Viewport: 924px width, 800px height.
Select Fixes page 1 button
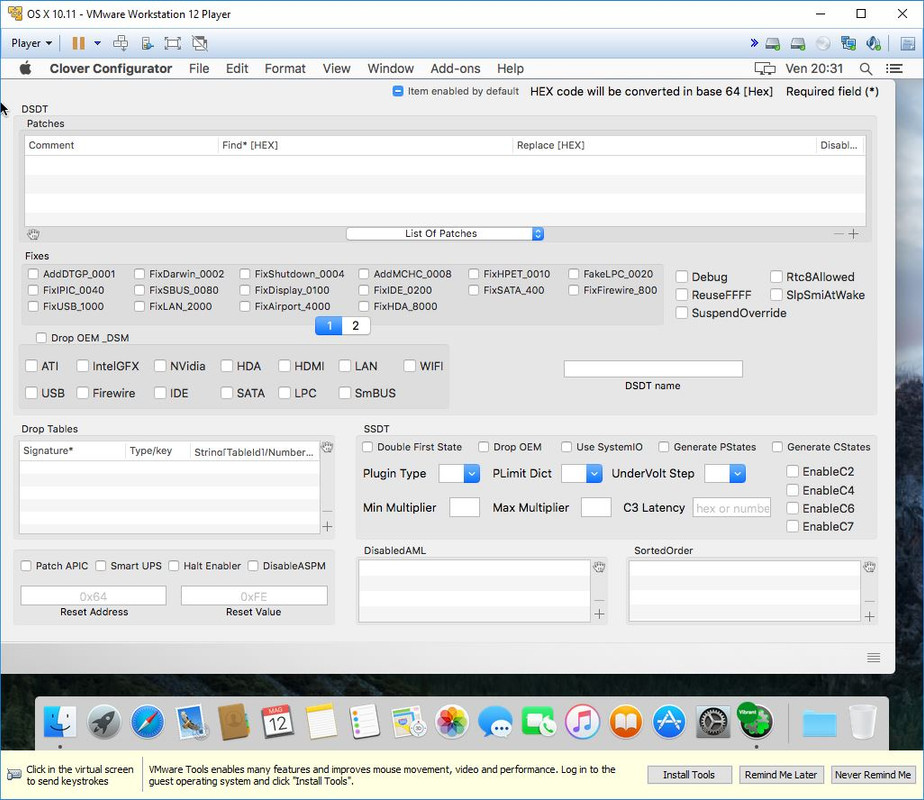coord(329,326)
